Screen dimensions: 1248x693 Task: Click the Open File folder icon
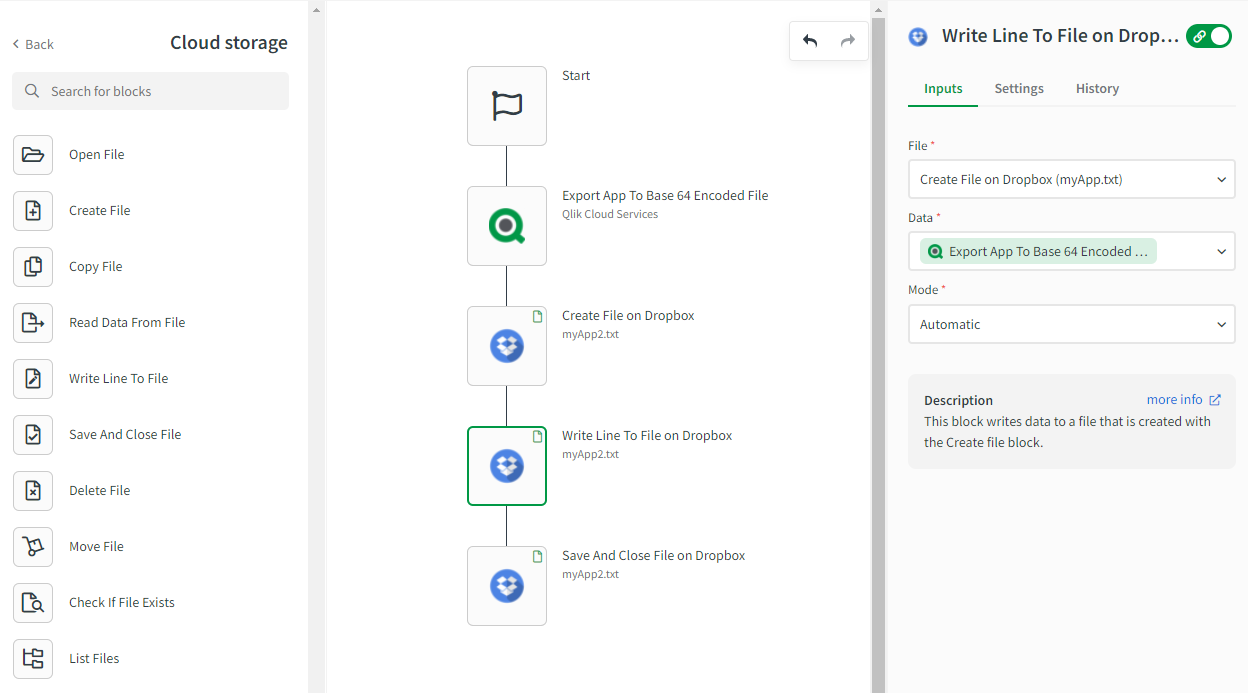pyautogui.click(x=33, y=155)
